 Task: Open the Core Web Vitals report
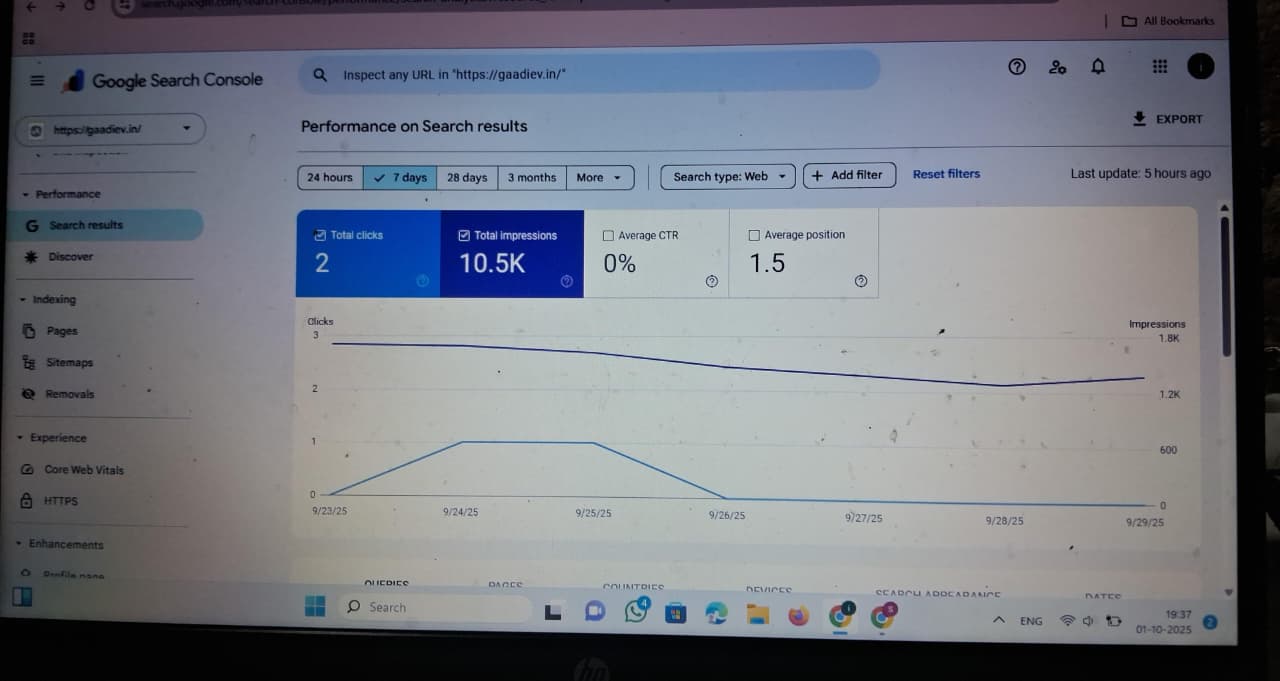point(83,470)
